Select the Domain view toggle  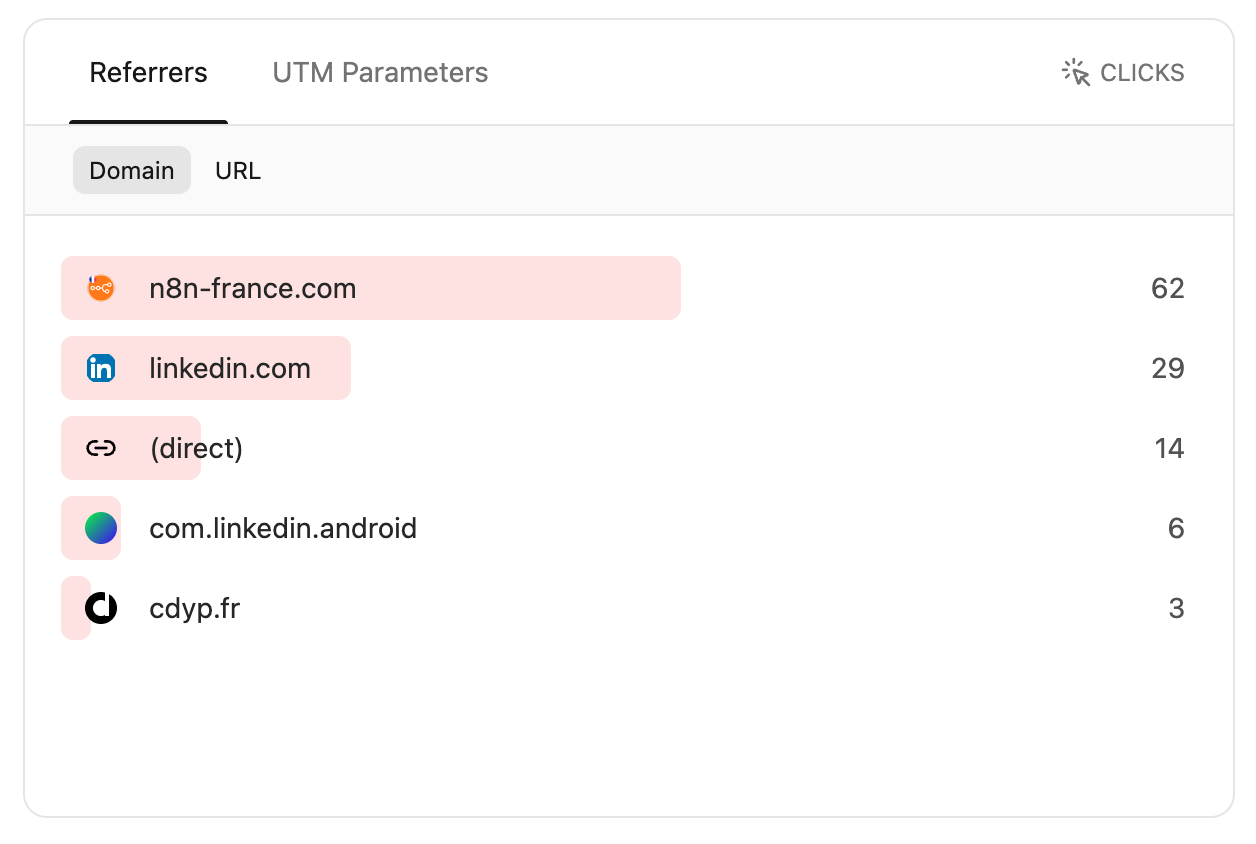pyautogui.click(x=131, y=170)
